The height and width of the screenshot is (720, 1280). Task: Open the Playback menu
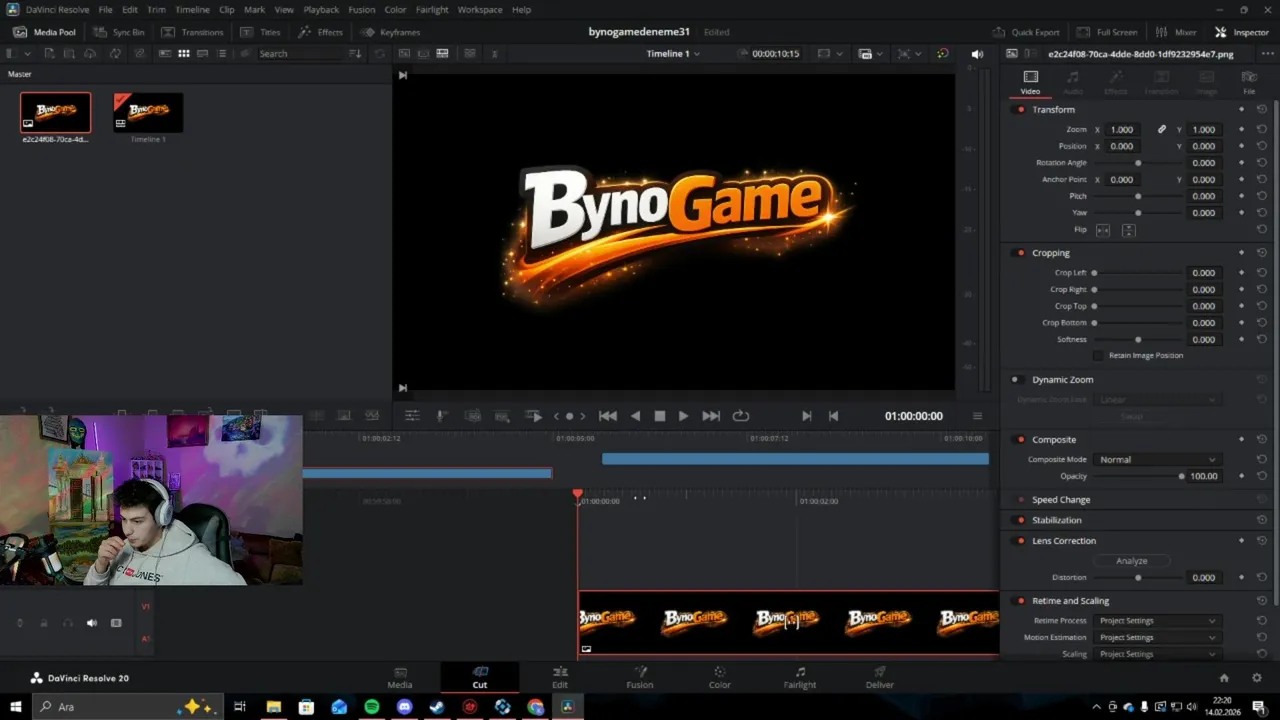click(321, 9)
